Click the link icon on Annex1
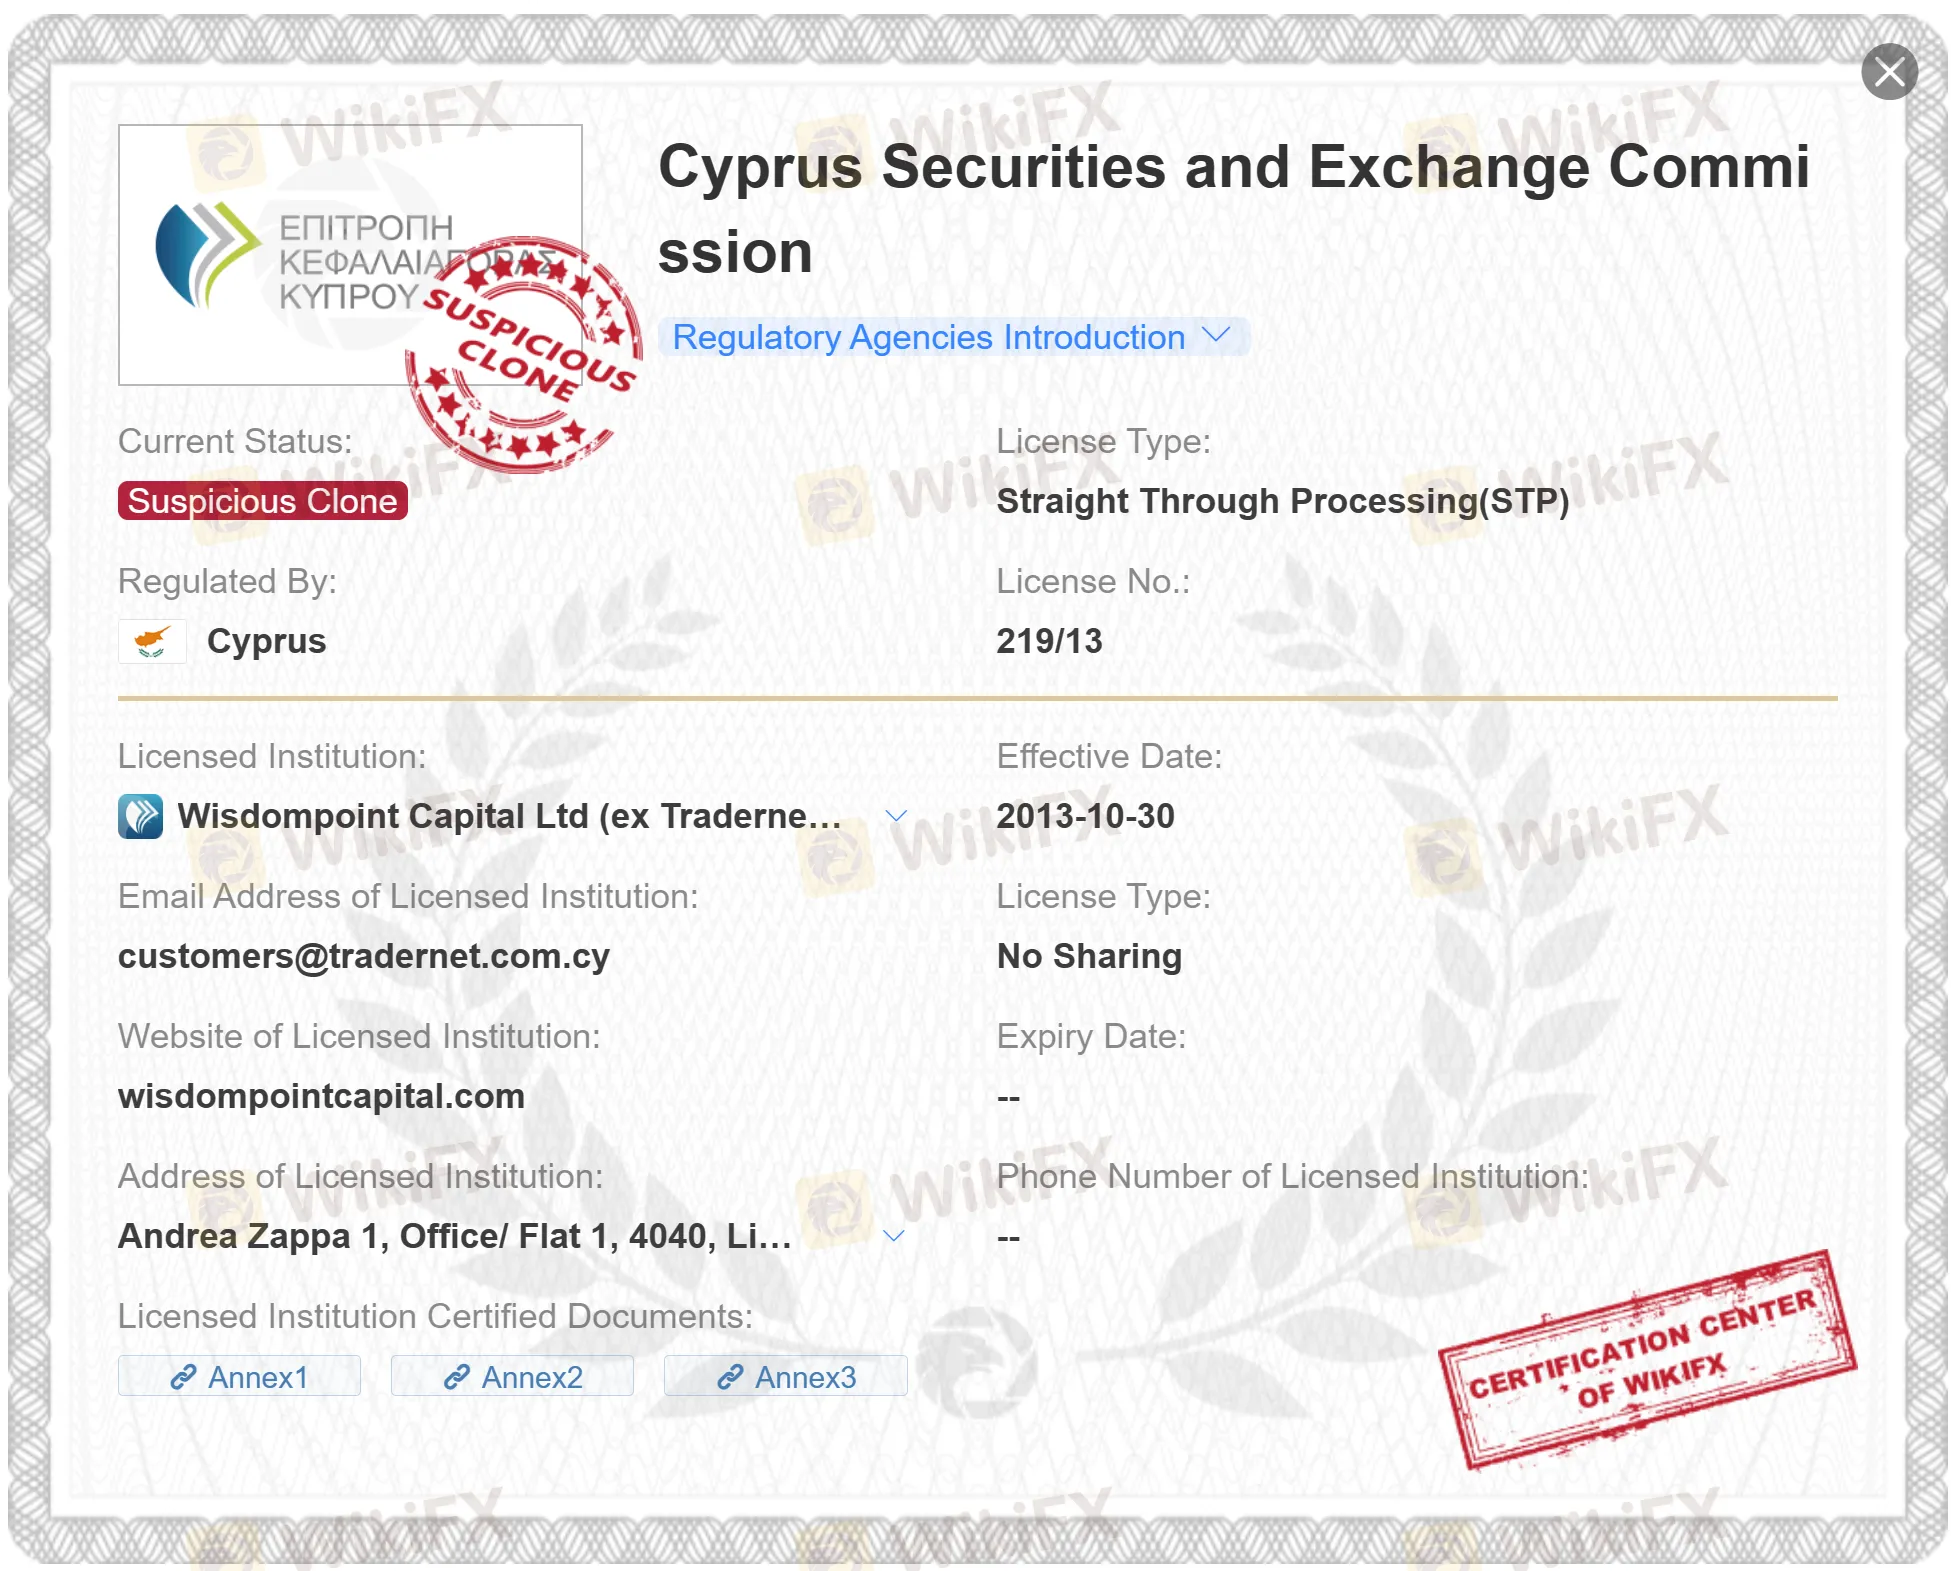The image size is (1951, 1571). point(183,1377)
